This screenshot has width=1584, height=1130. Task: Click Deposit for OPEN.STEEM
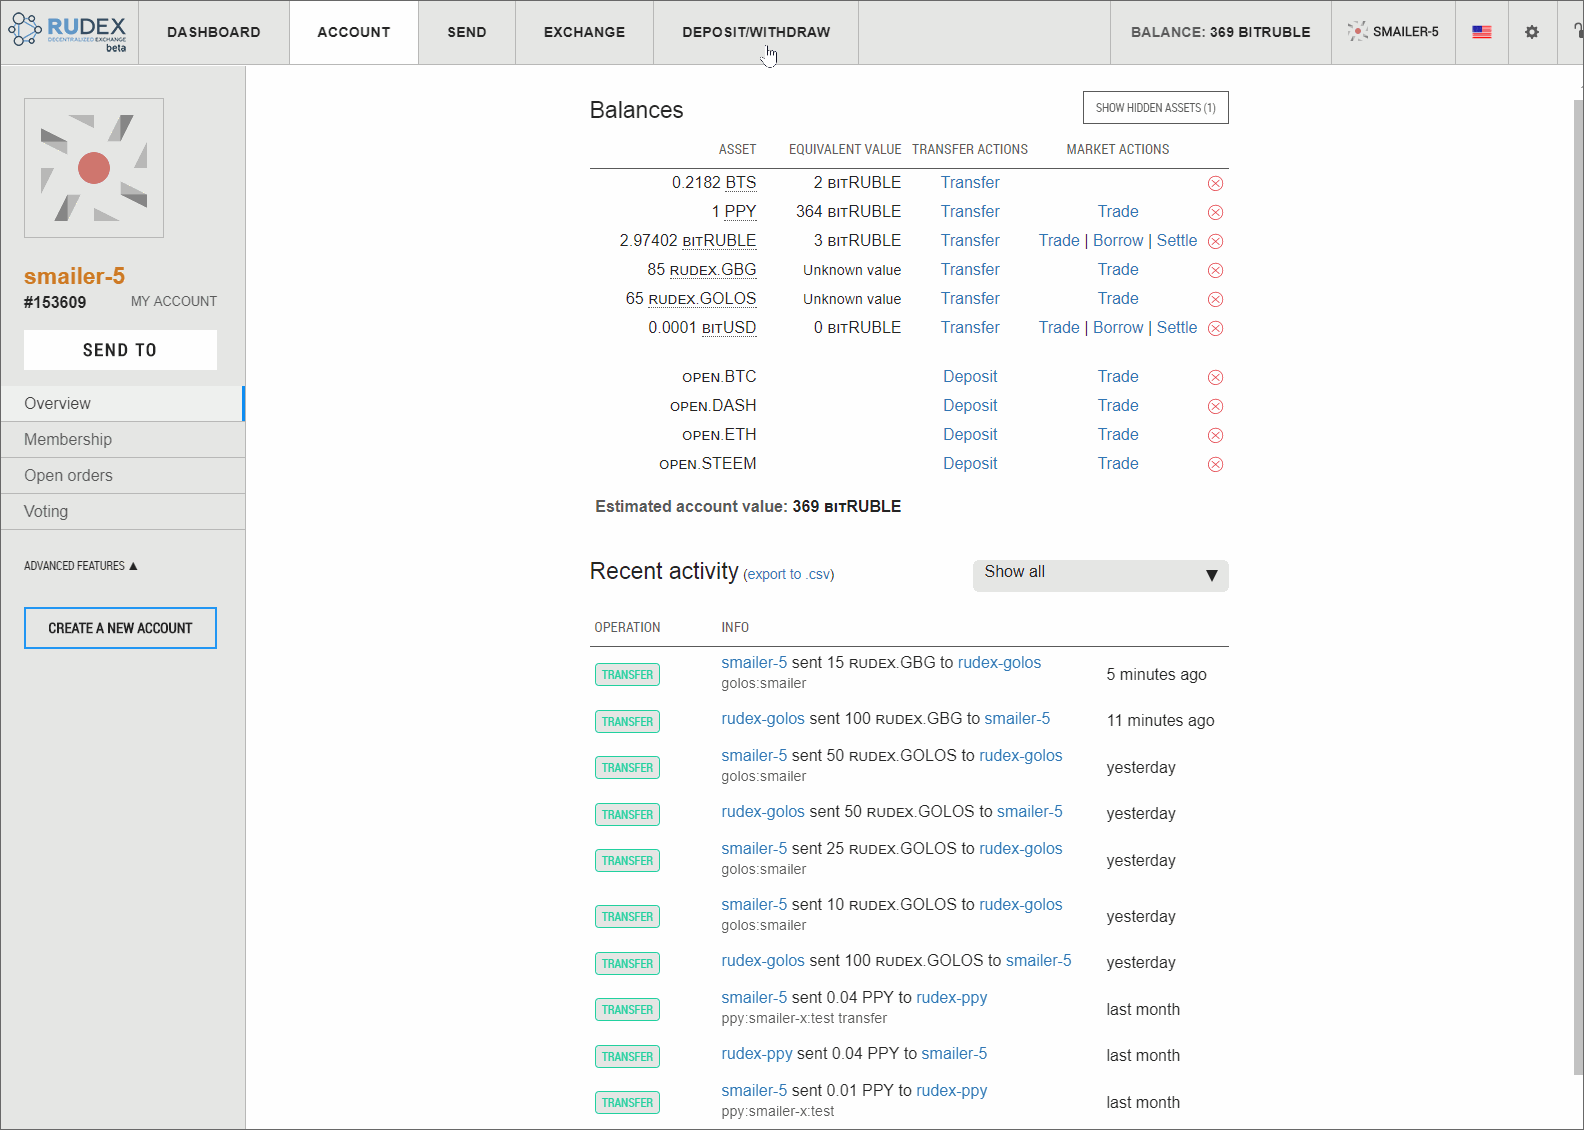pyautogui.click(x=970, y=464)
